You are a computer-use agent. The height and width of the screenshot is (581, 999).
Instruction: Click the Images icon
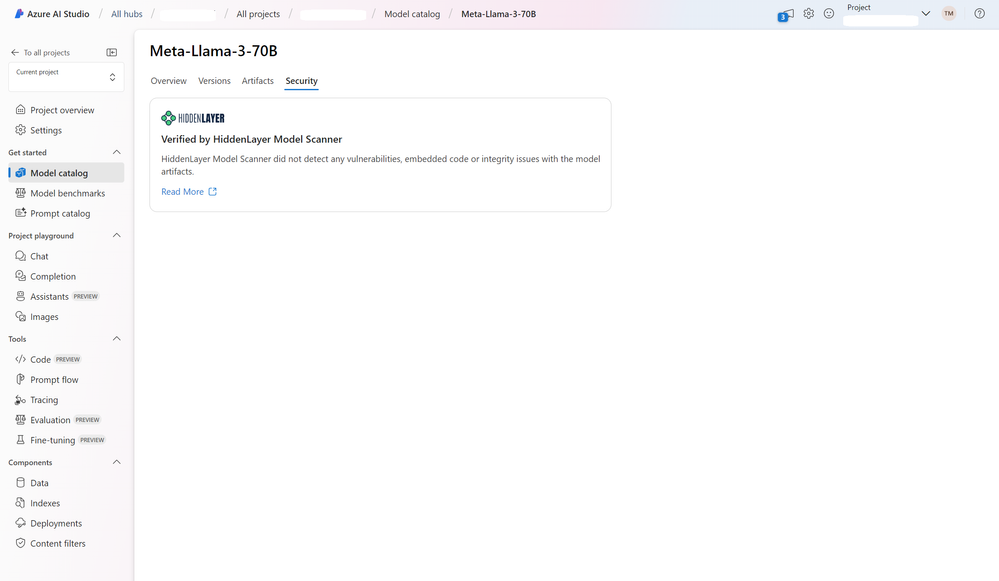click(x=20, y=317)
